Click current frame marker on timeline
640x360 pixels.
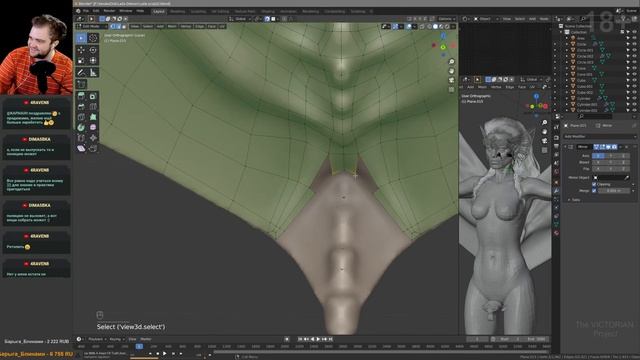[x=139, y=346]
